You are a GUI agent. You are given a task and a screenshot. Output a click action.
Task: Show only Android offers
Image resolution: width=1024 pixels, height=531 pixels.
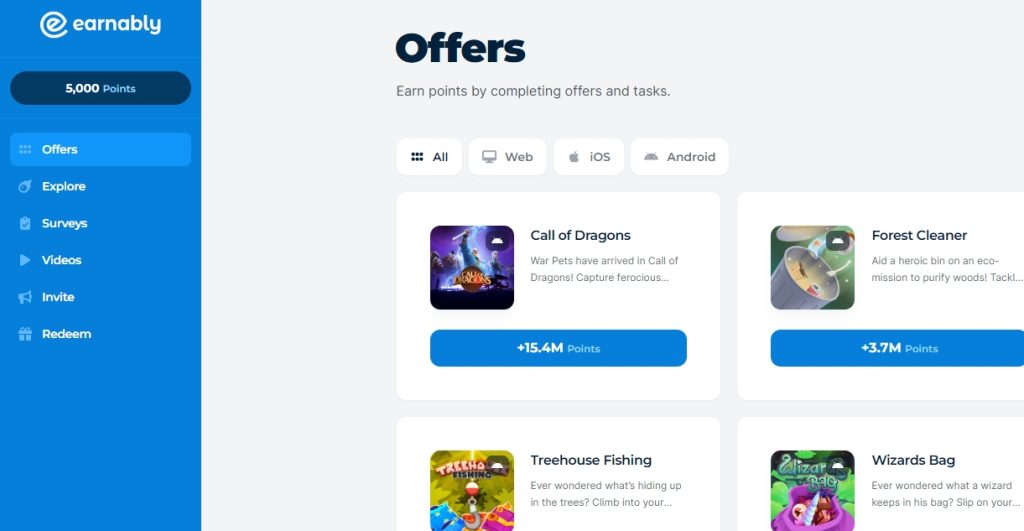pyautogui.click(x=680, y=157)
